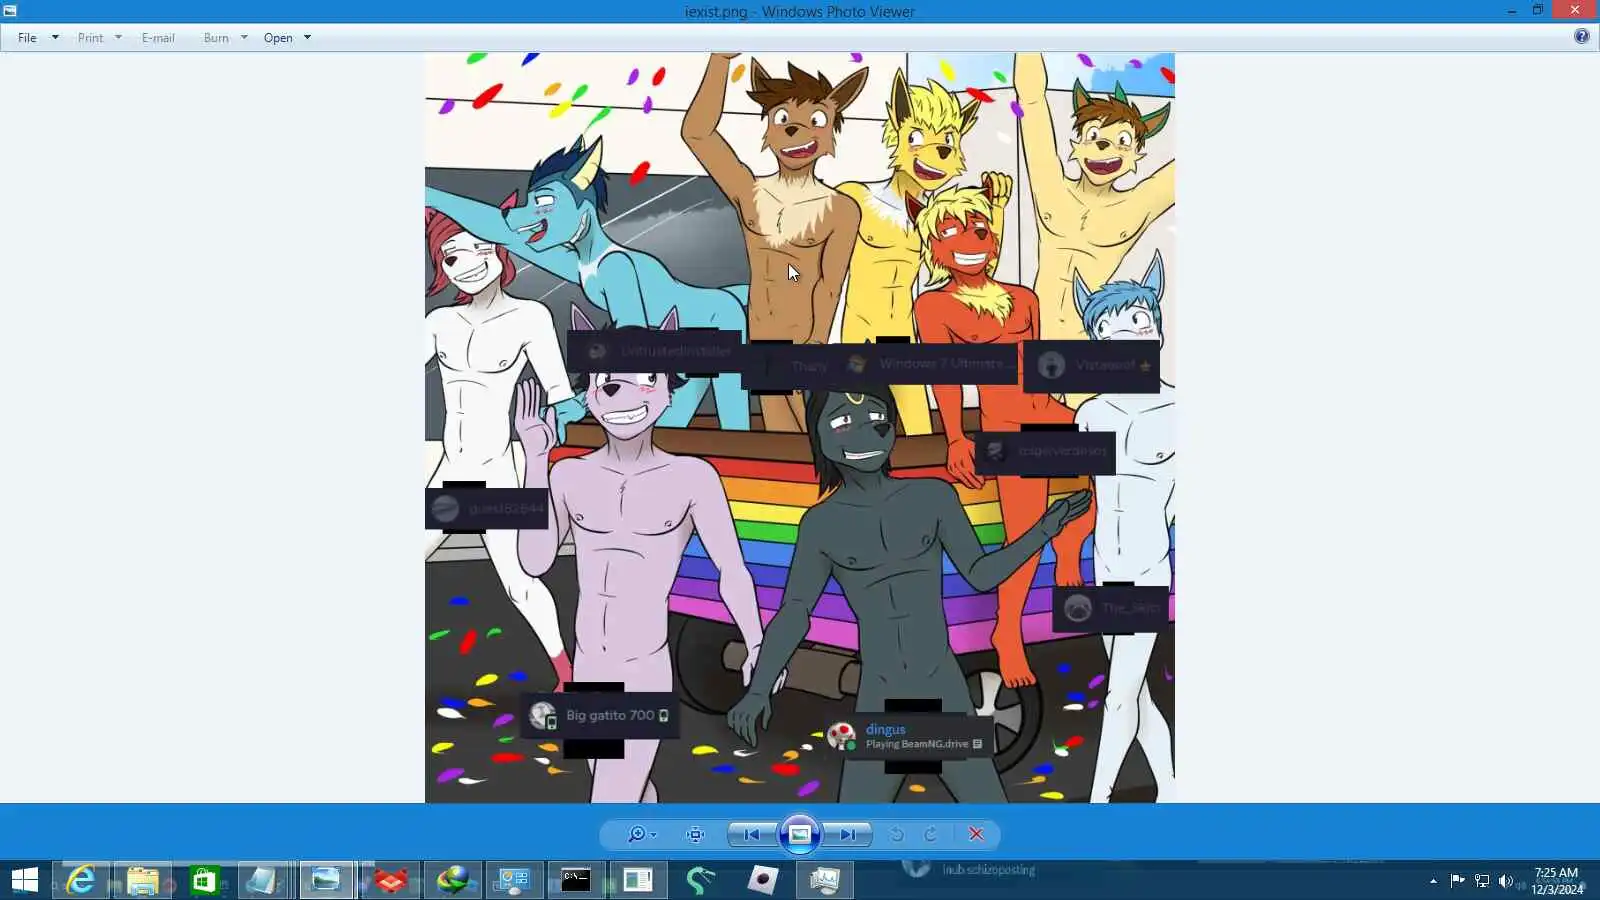Screen dimensions: 1600x900
Task: Go to the previous photo
Action: (x=751, y=834)
